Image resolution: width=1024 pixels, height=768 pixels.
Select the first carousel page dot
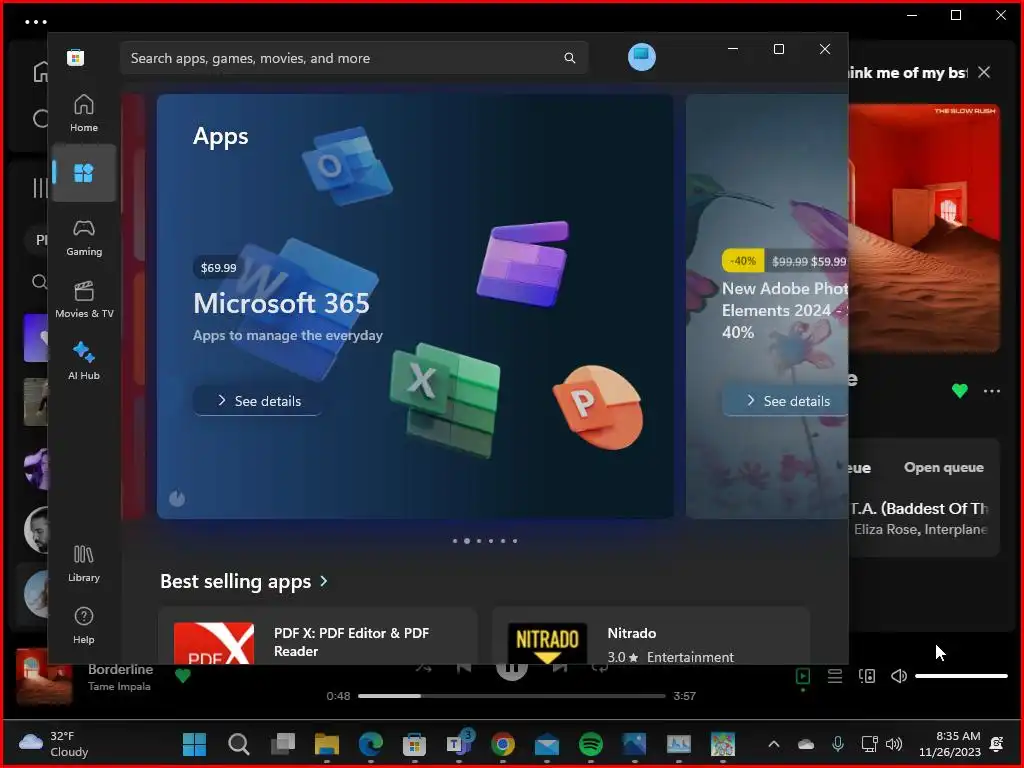click(455, 541)
